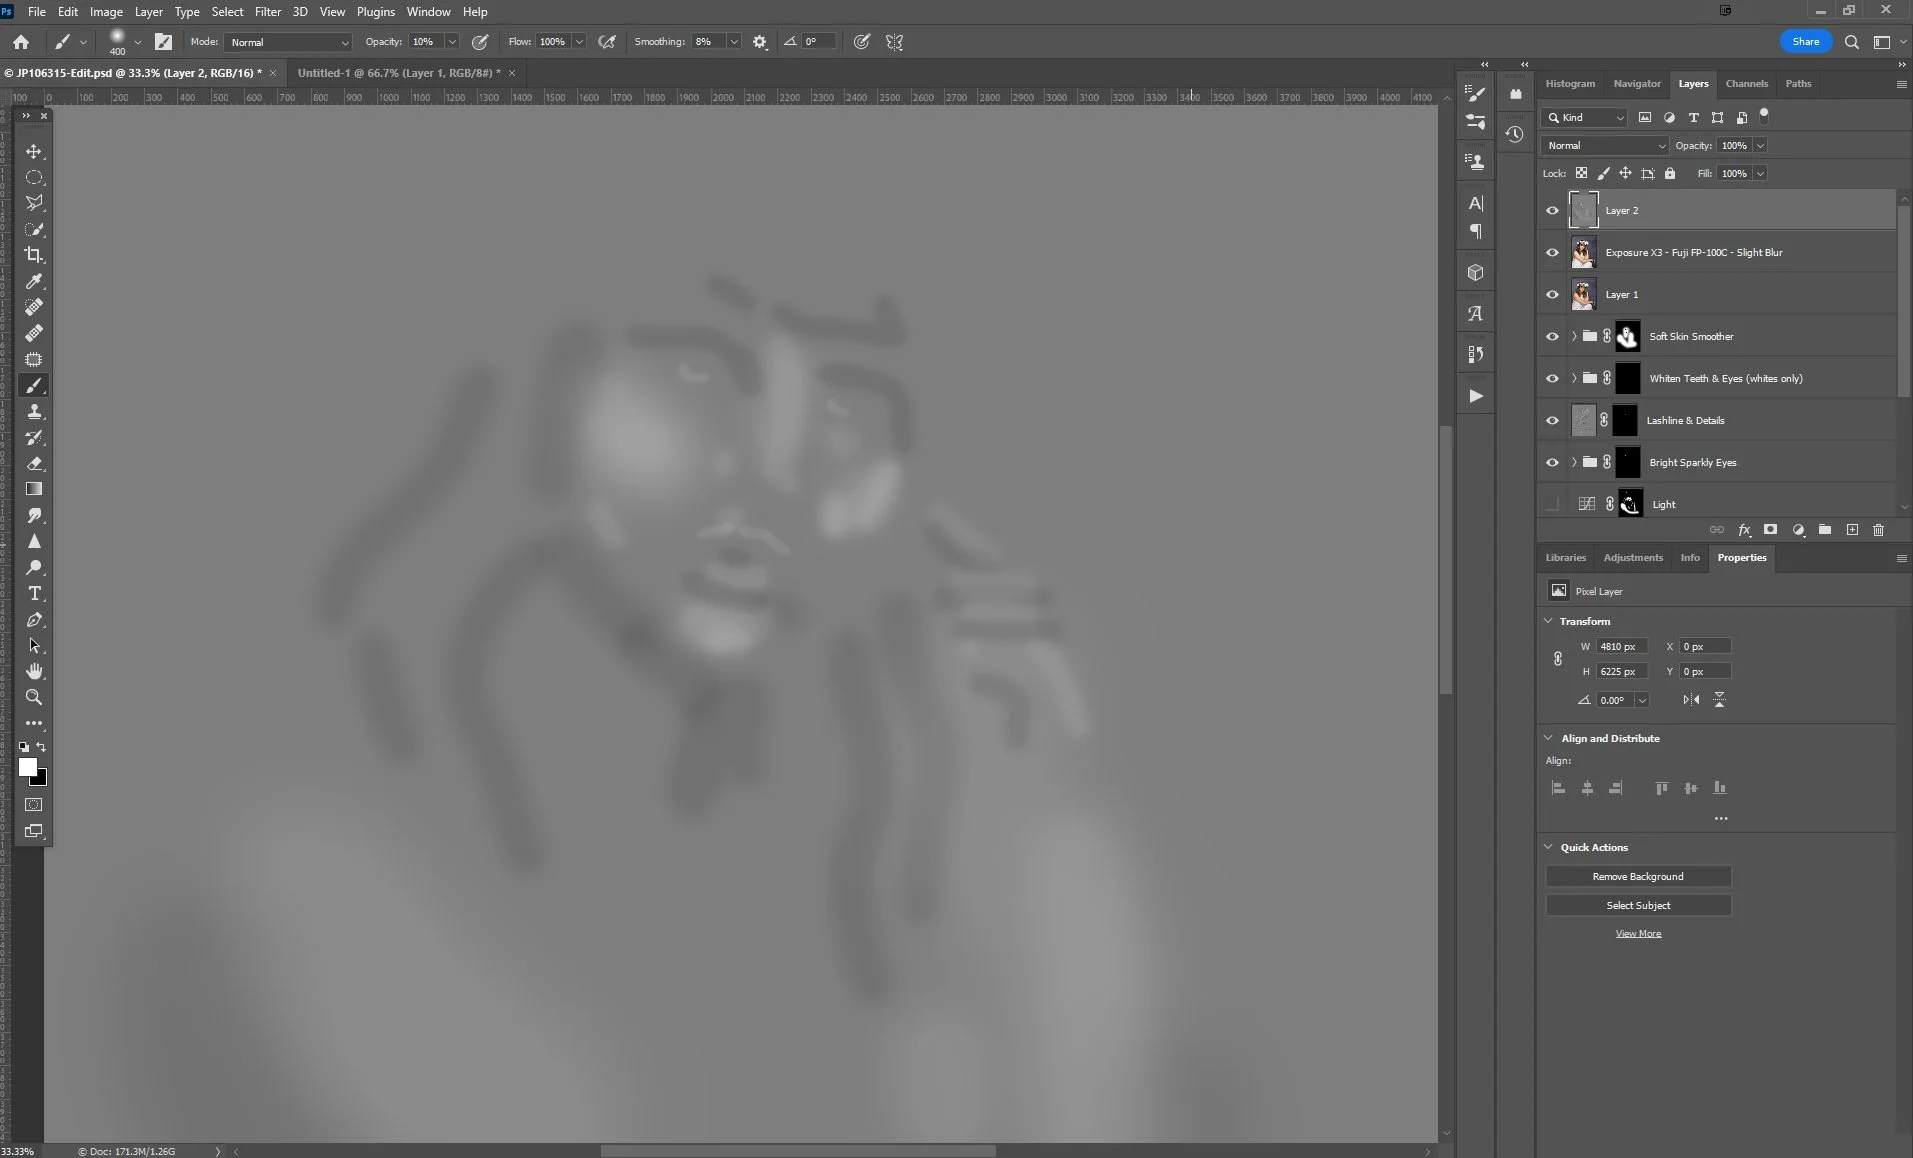Select the Hand tool
This screenshot has width=1913, height=1158.
click(x=34, y=671)
